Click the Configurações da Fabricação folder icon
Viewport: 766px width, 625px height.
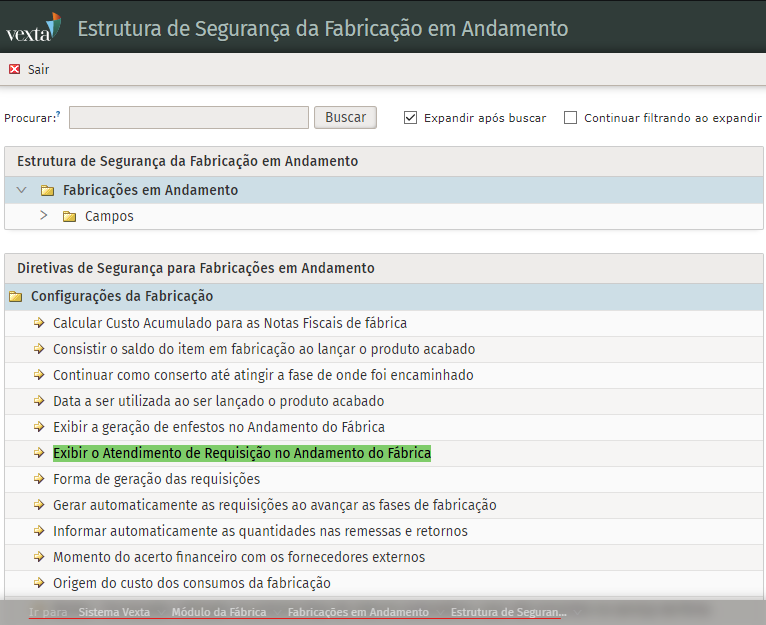pyautogui.click(x=16, y=297)
